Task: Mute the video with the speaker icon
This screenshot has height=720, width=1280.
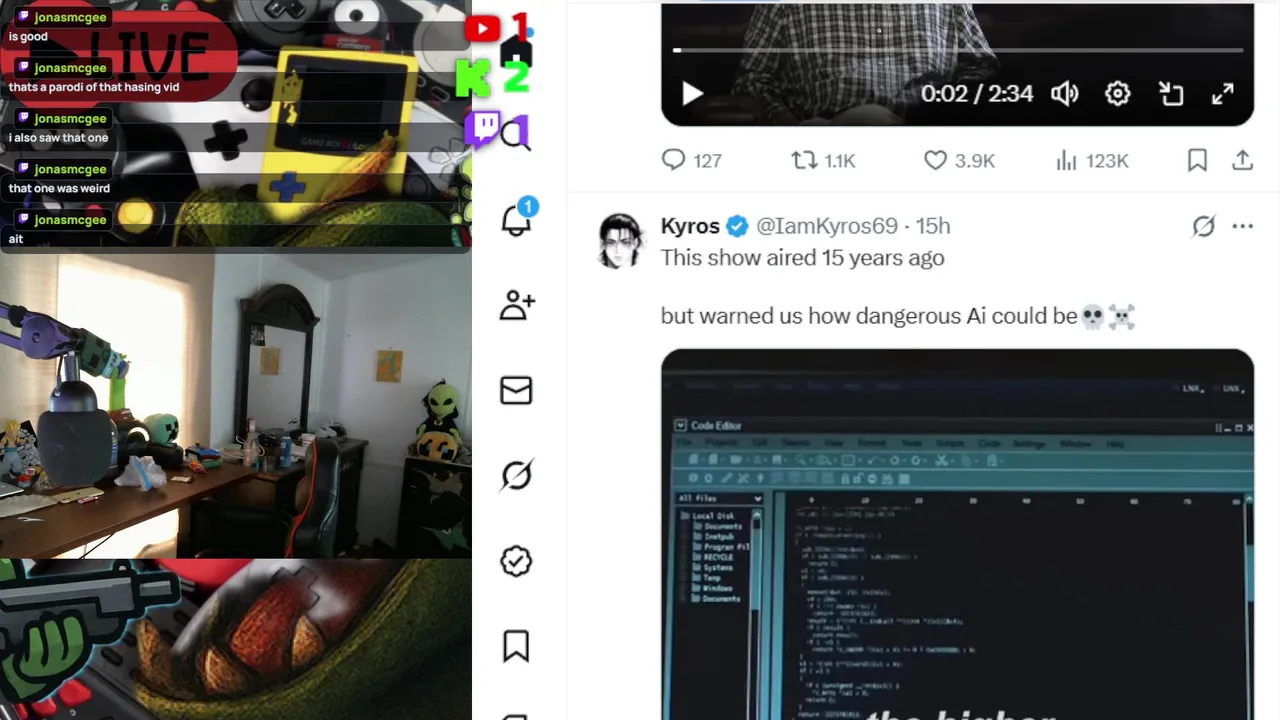Action: 1064,94
